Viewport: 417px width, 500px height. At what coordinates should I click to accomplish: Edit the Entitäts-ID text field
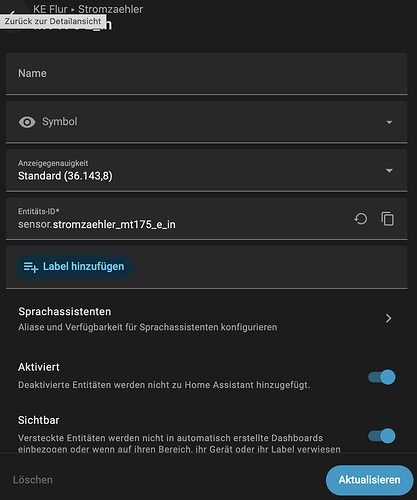pos(180,219)
